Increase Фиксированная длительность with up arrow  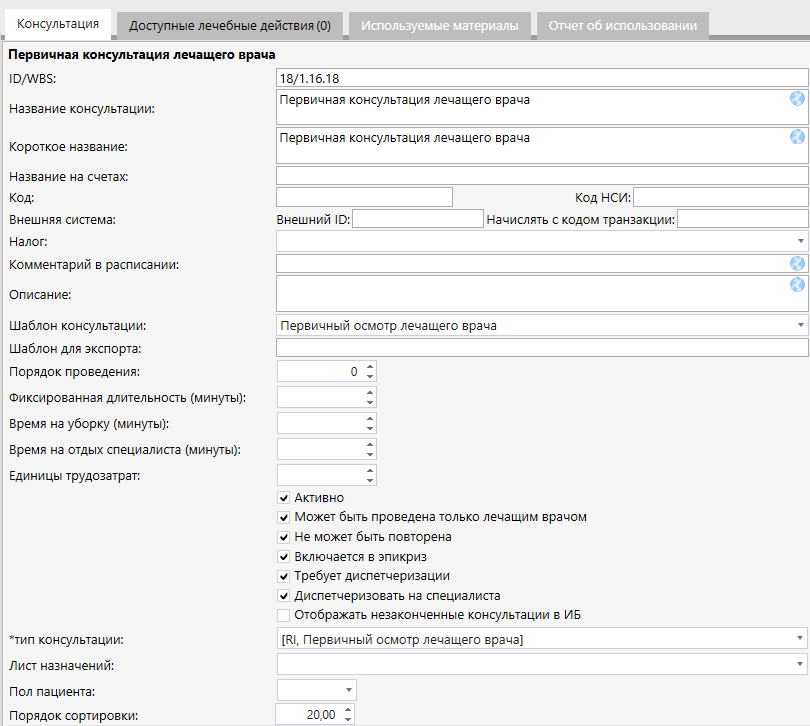[370, 392]
